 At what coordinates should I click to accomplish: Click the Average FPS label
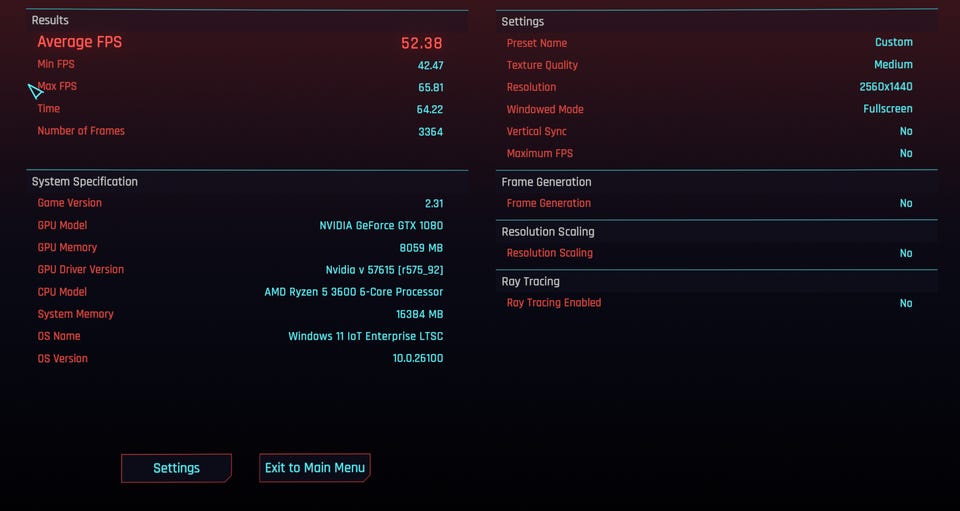[x=80, y=42]
